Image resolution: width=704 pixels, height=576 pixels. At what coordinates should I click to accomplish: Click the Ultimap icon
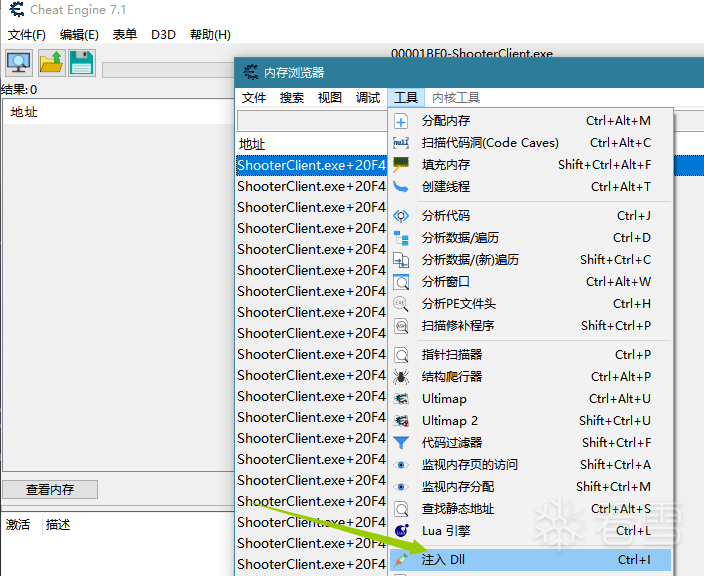point(401,399)
